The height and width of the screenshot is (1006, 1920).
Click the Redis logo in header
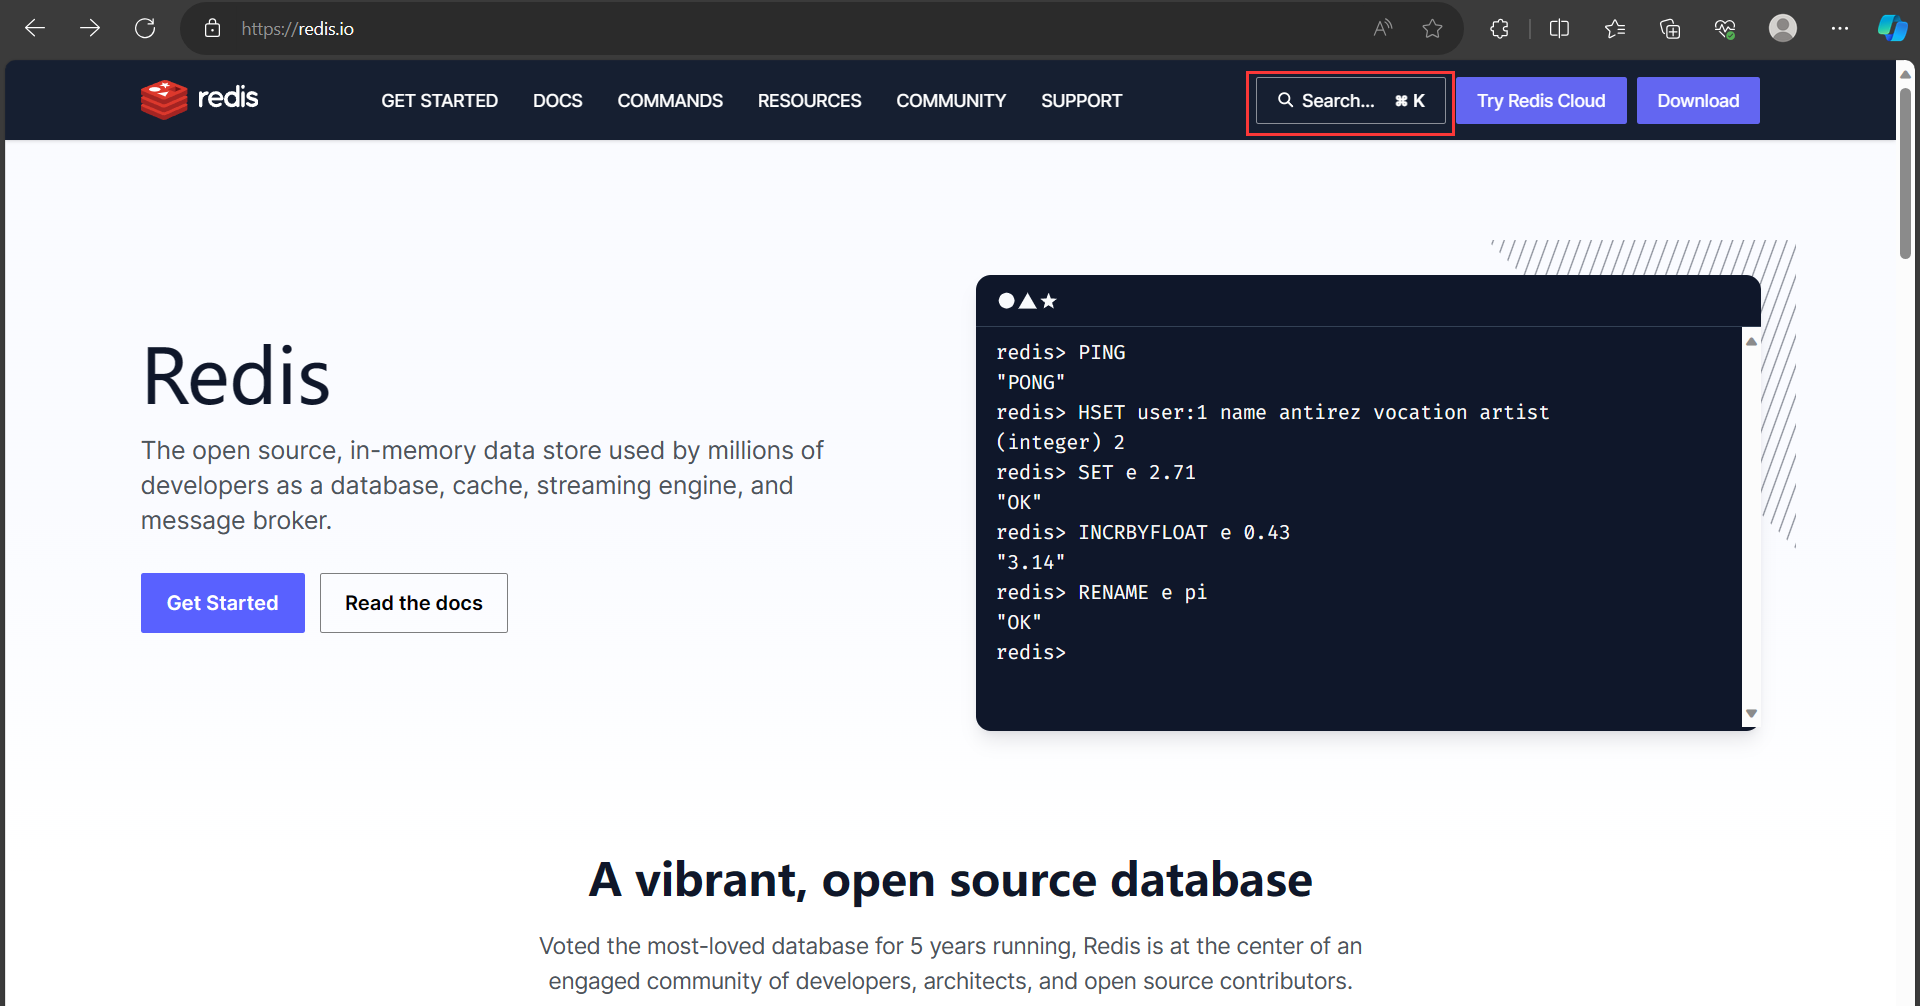tap(200, 99)
